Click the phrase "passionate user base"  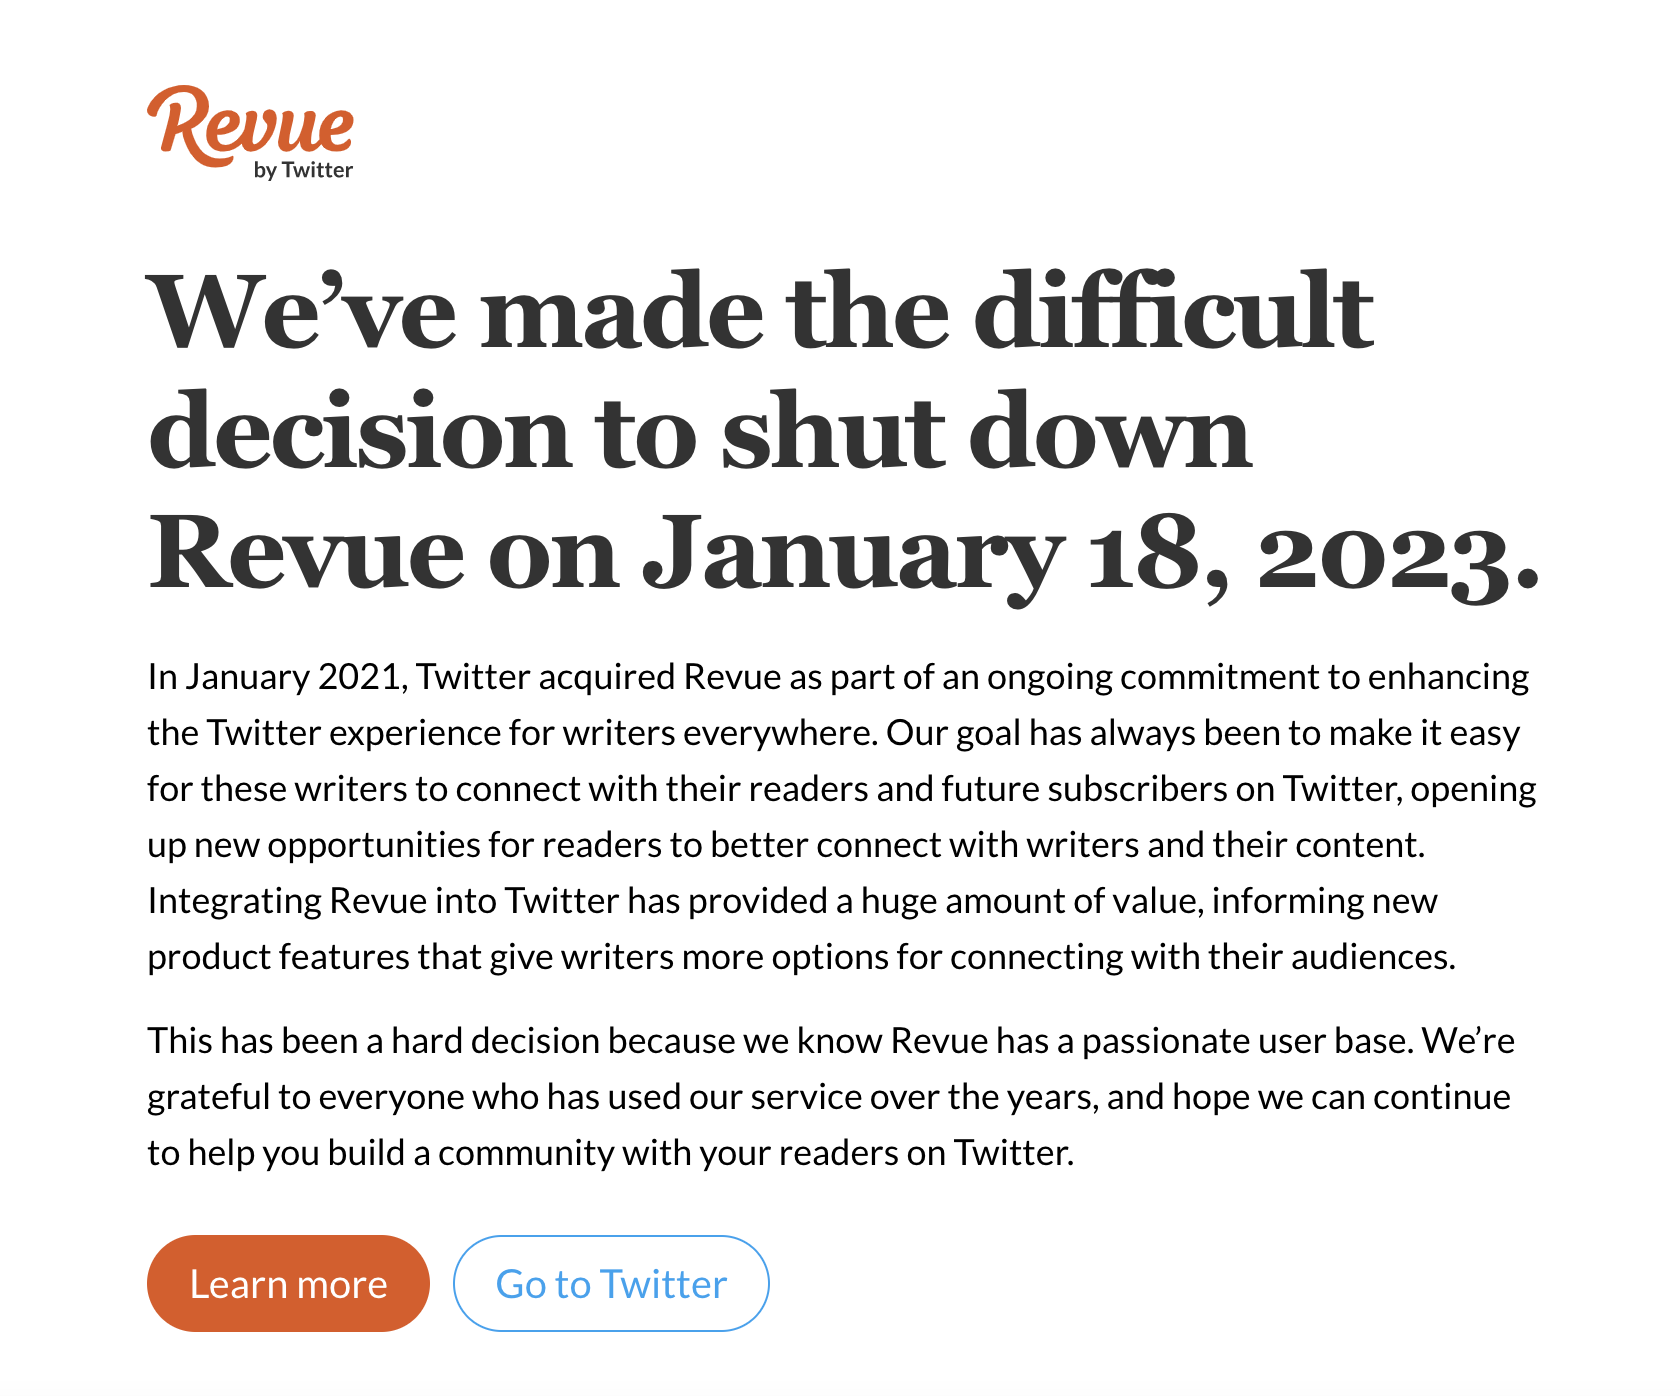[x=1247, y=1041]
